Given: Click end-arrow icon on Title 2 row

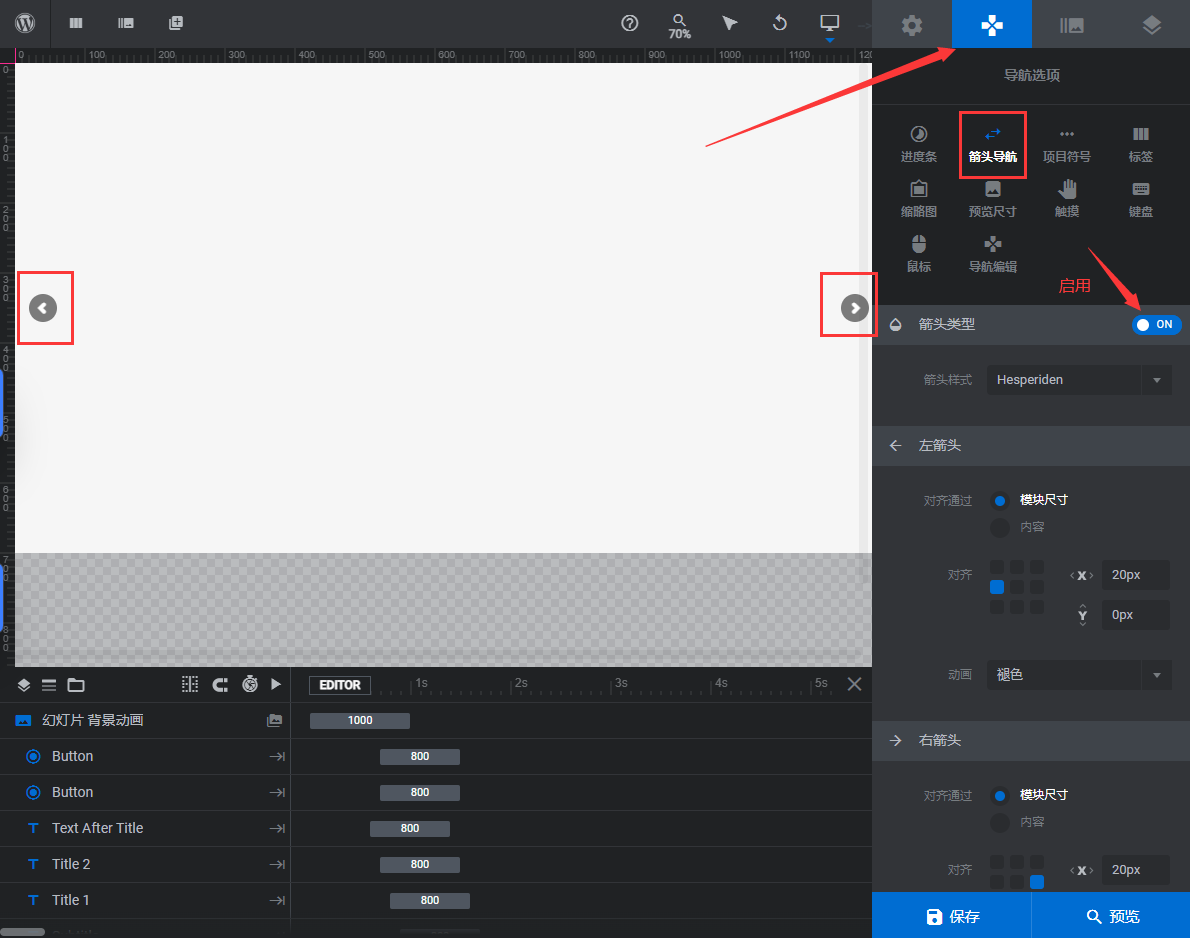Looking at the screenshot, I should (x=277, y=864).
